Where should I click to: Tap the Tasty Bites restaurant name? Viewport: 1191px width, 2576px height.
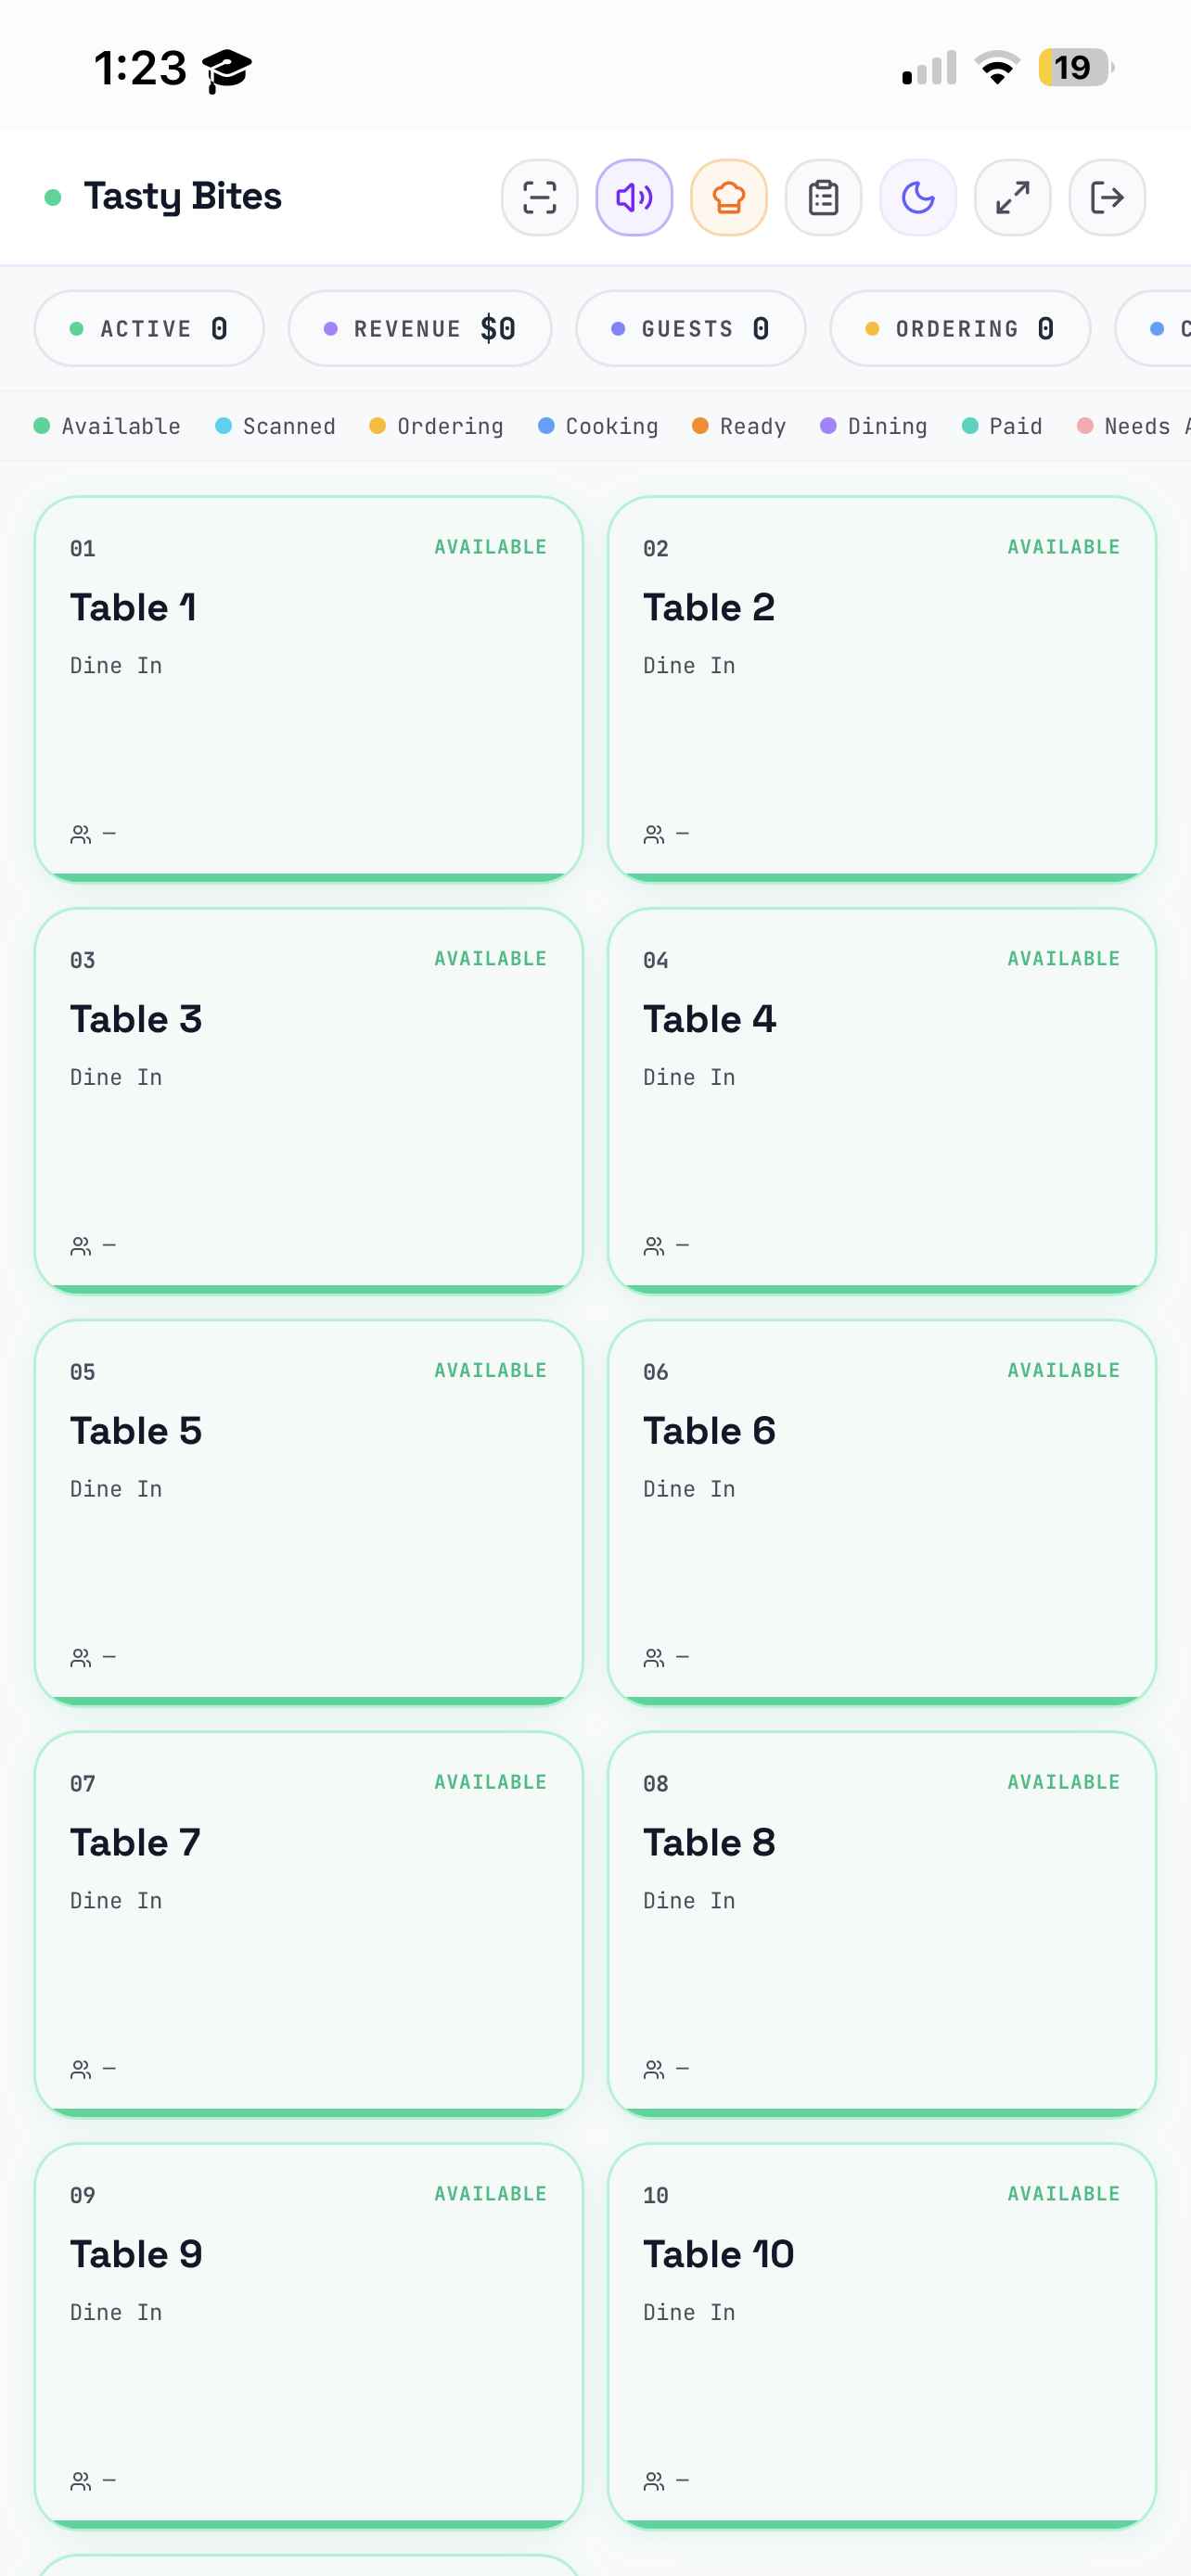pyautogui.click(x=183, y=196)
